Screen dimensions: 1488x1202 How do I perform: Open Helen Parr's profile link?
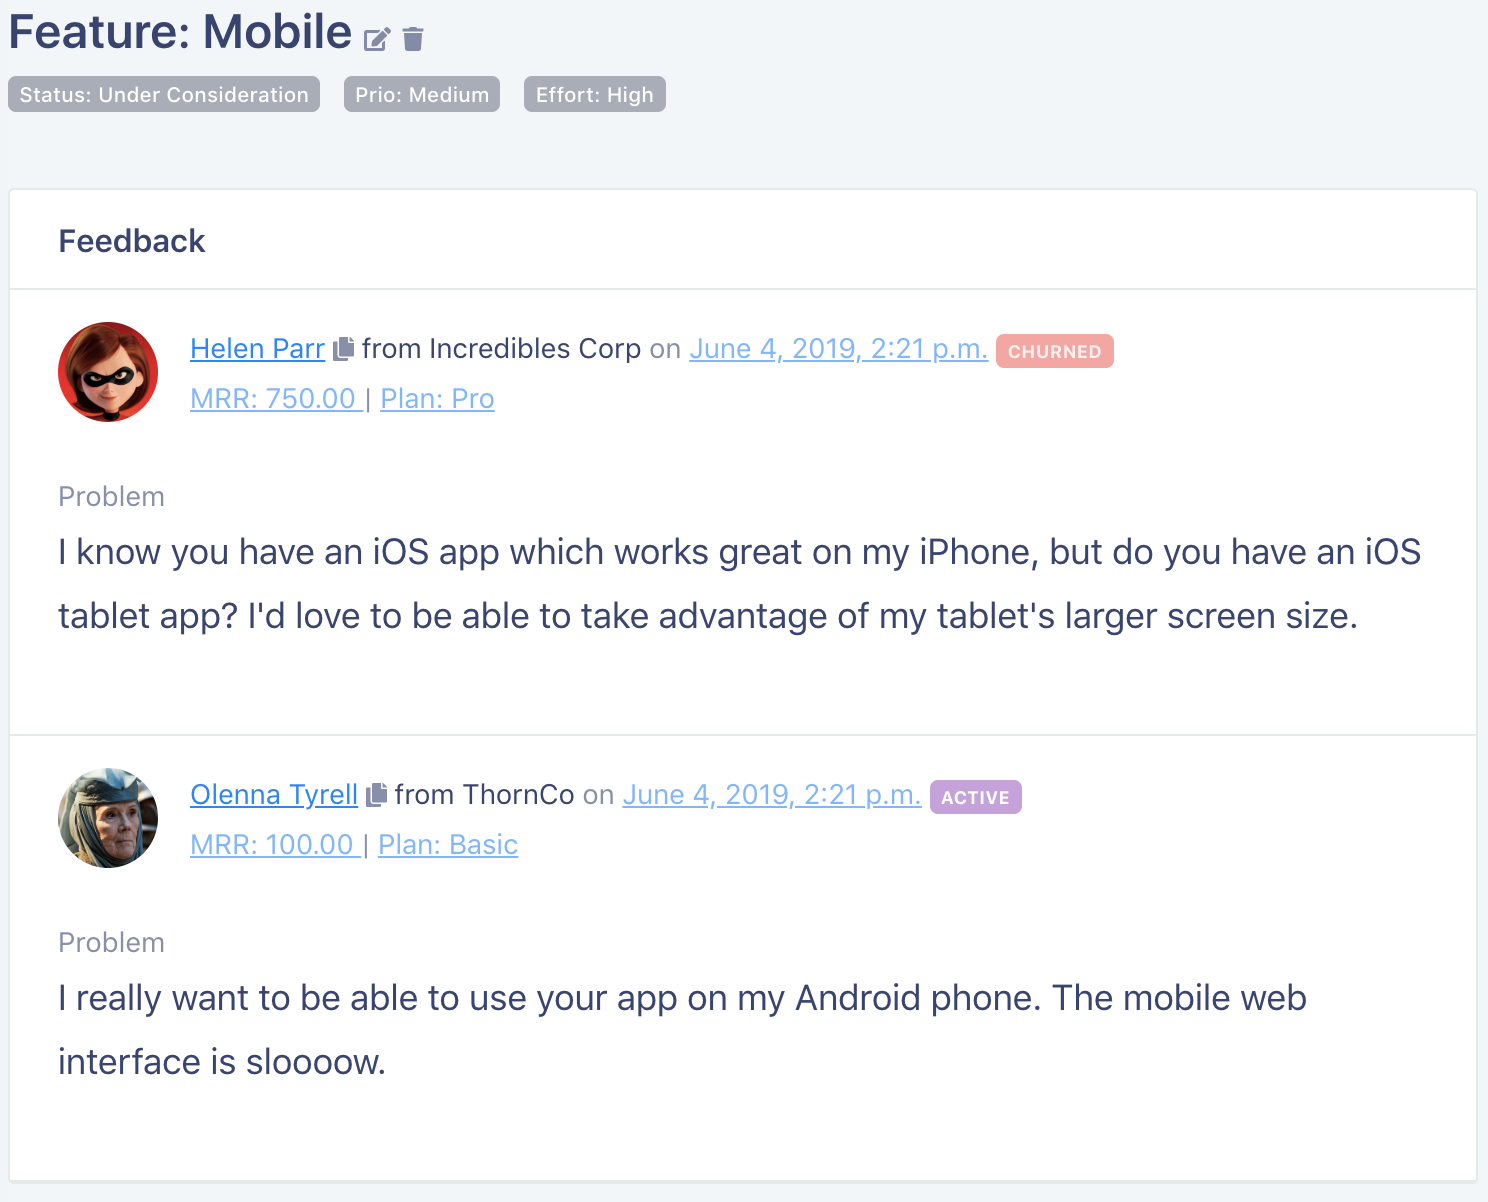257,348
